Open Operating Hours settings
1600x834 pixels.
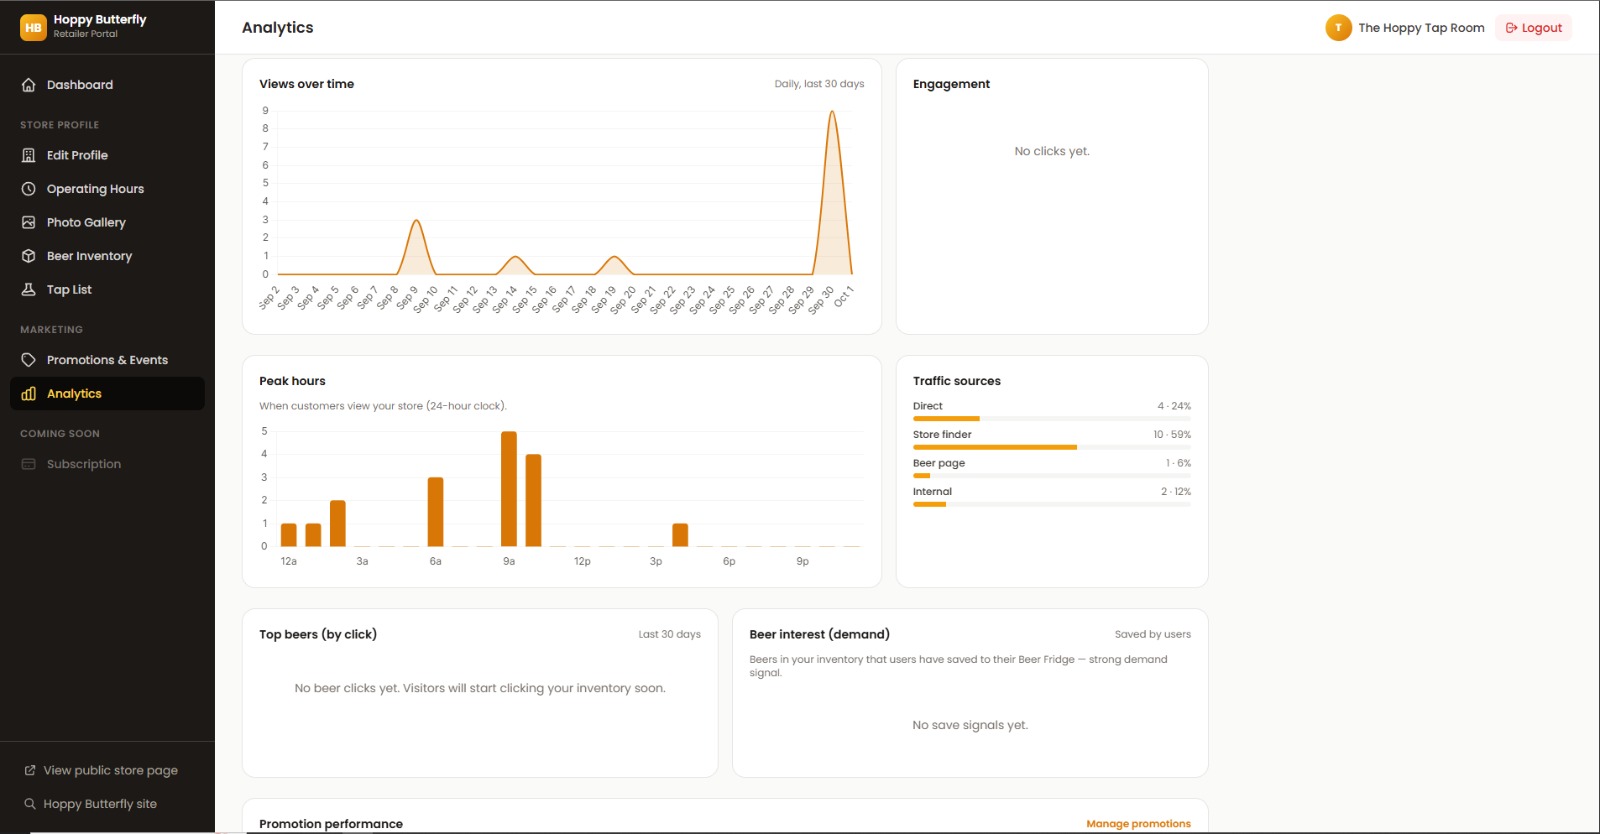click(107, 189)
